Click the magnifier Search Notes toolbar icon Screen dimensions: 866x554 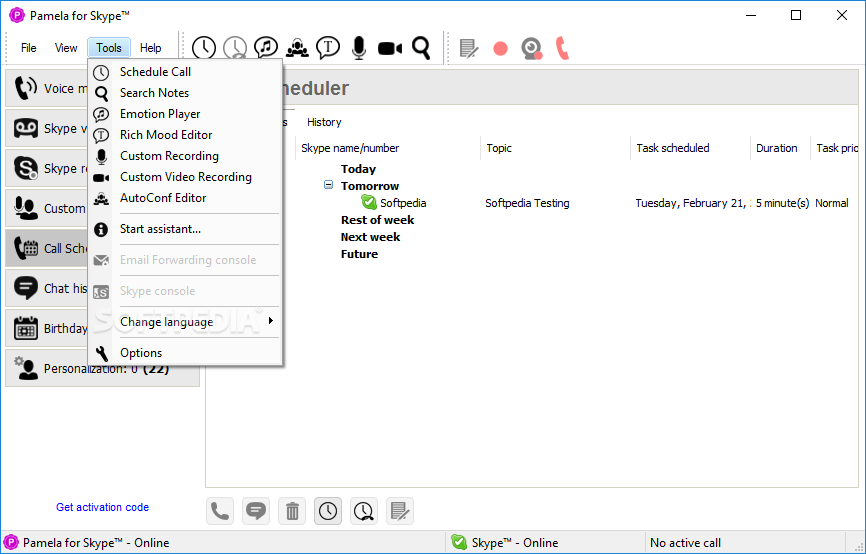point(421,48)
